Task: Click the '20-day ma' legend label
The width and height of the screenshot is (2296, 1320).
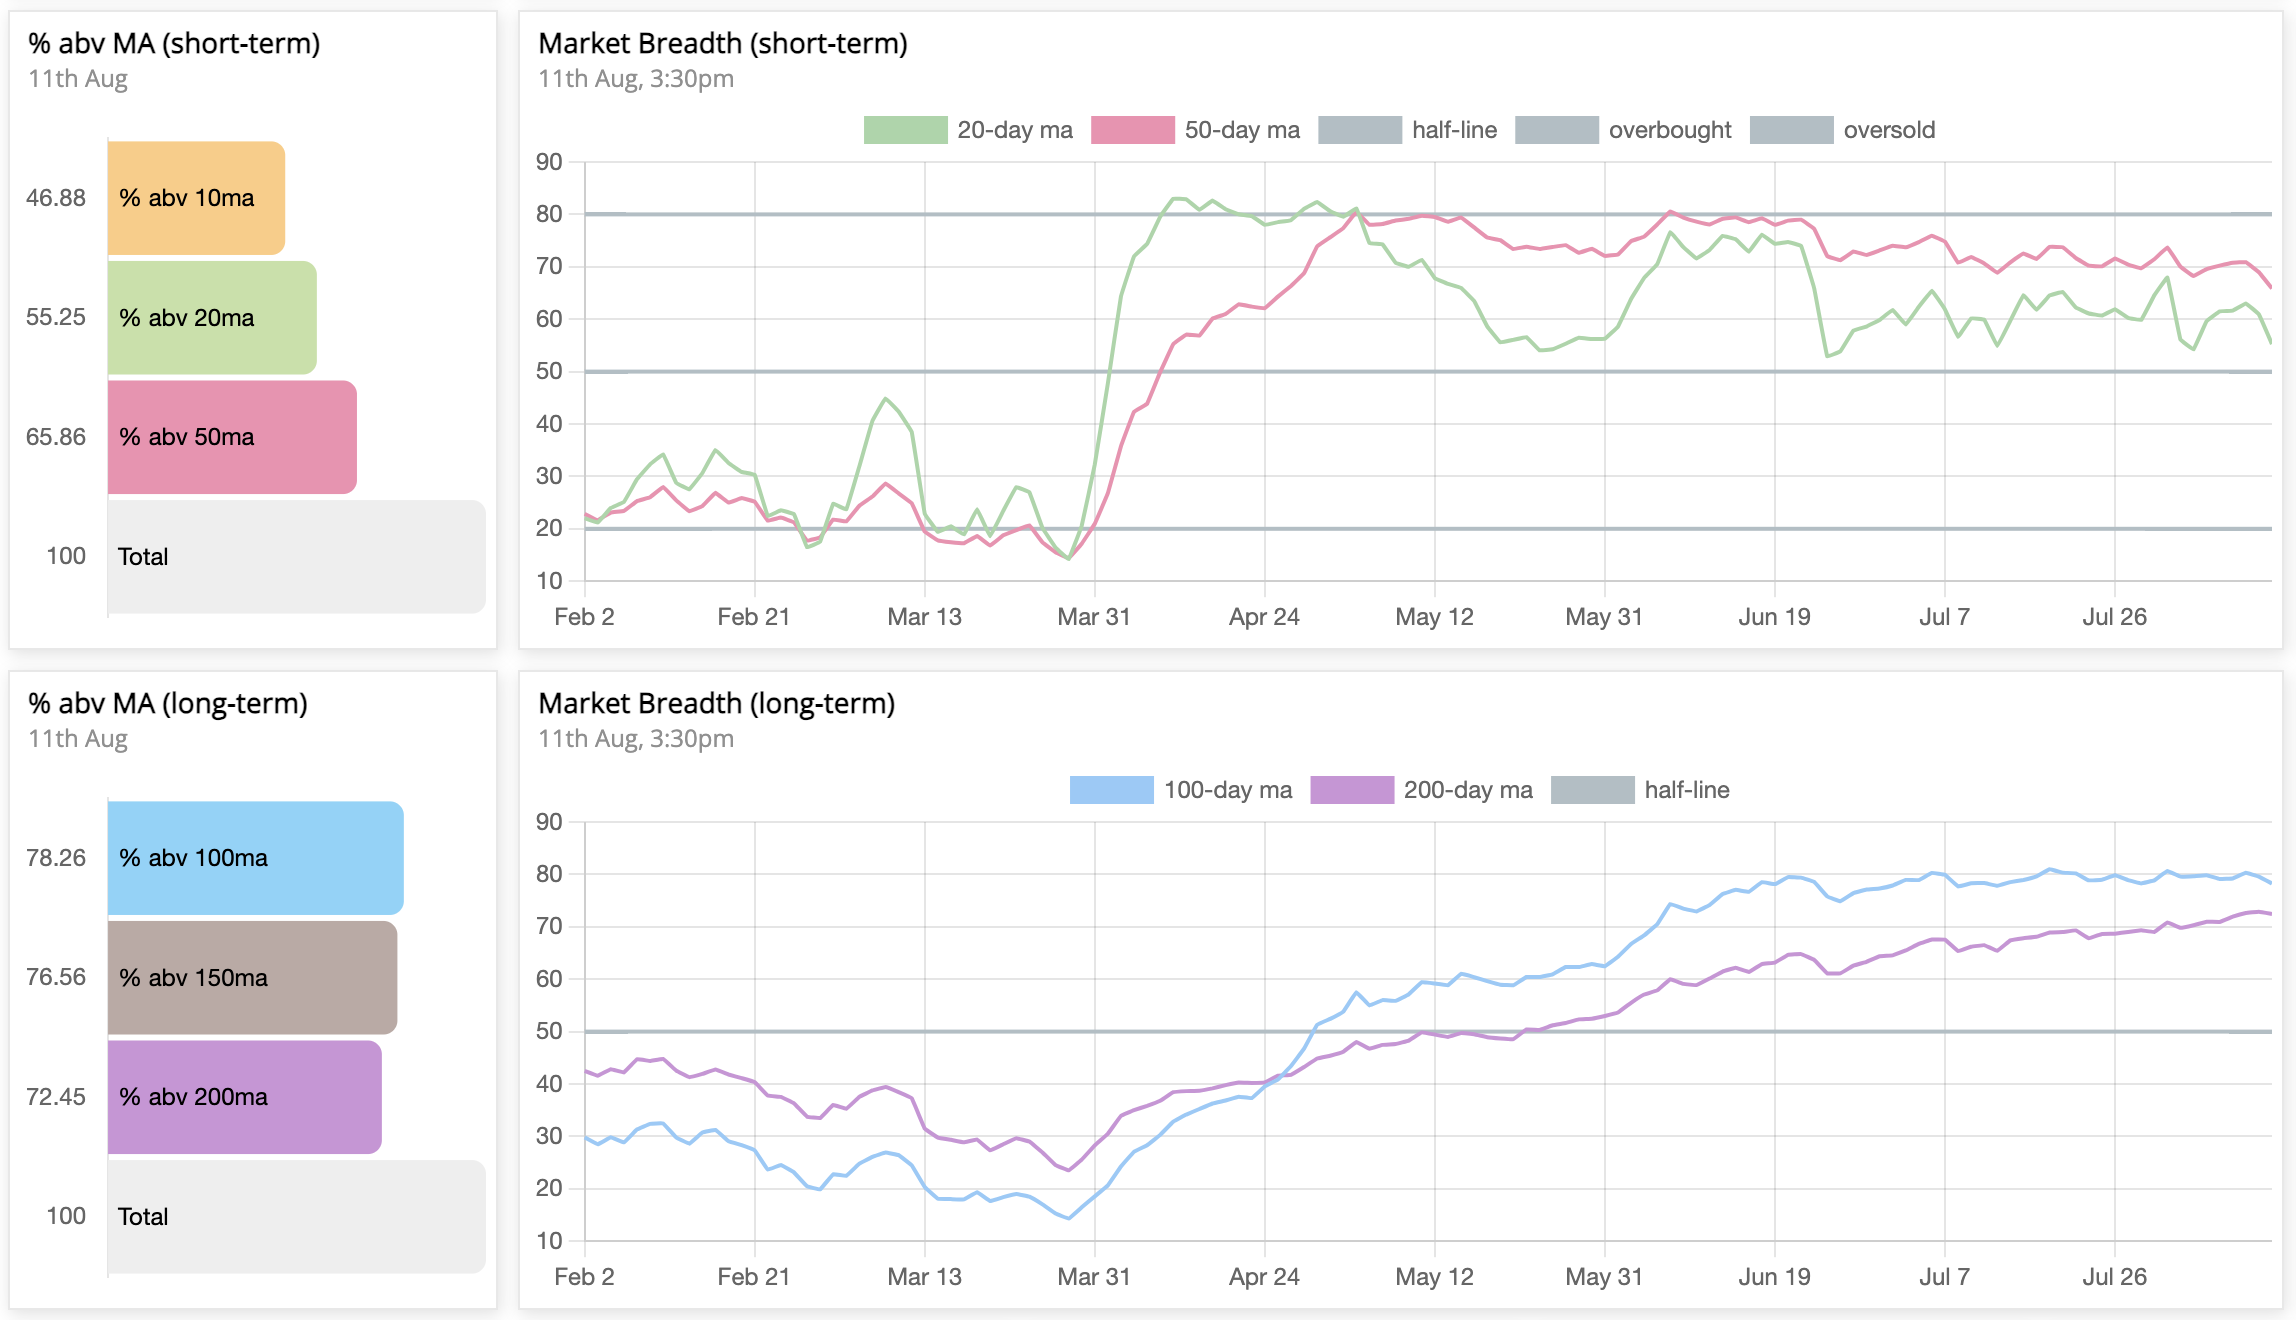Action: tap(1014, 130)
